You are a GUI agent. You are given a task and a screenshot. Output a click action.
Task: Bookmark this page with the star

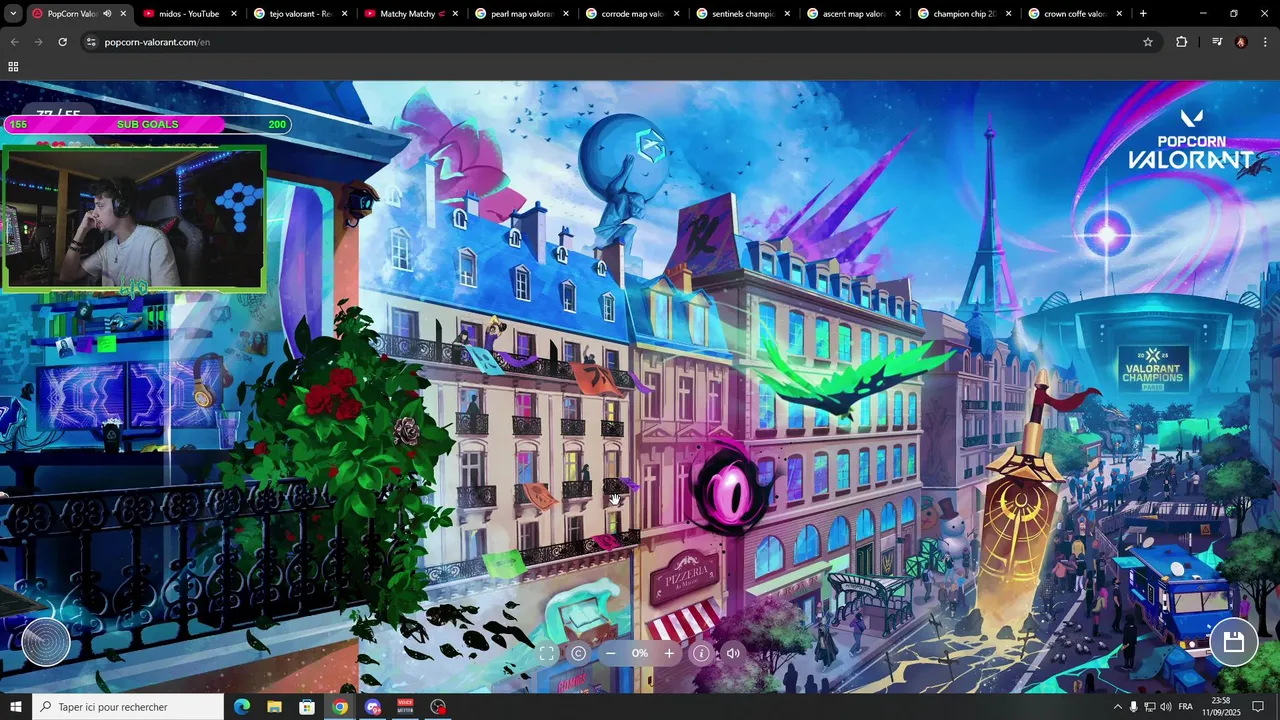(1148, 42)
